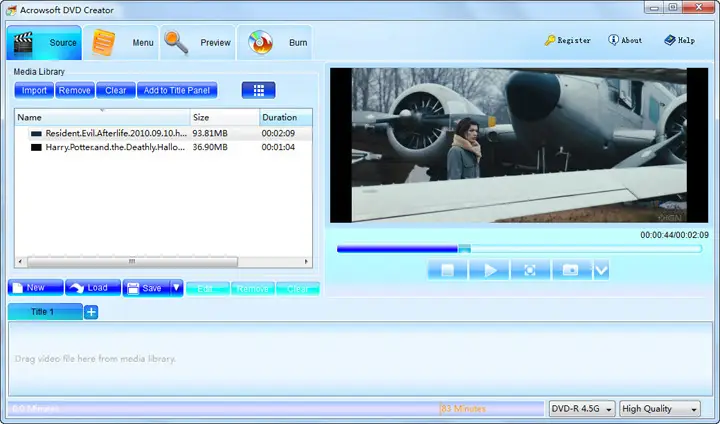Screen dimensions: 720x424
Task: Sort list by Duration column header
Action: click(286, 118)
